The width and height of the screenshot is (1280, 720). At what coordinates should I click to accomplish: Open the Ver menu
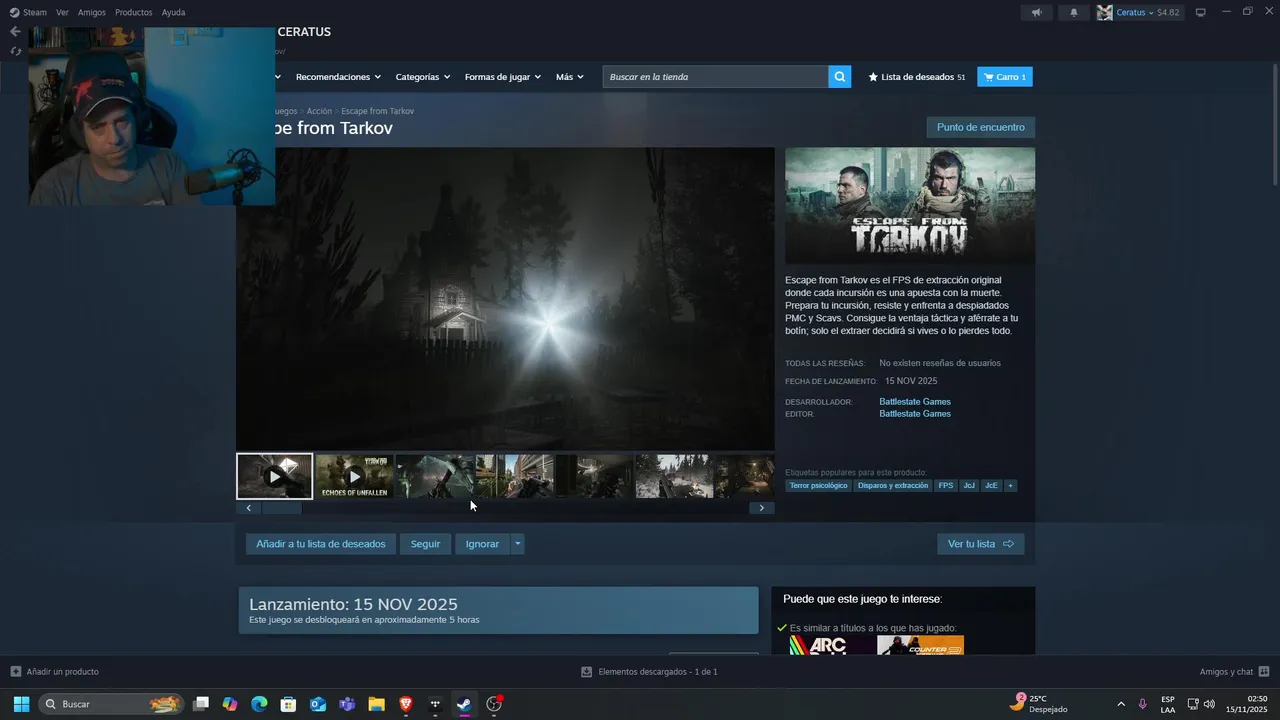[62, 12]
